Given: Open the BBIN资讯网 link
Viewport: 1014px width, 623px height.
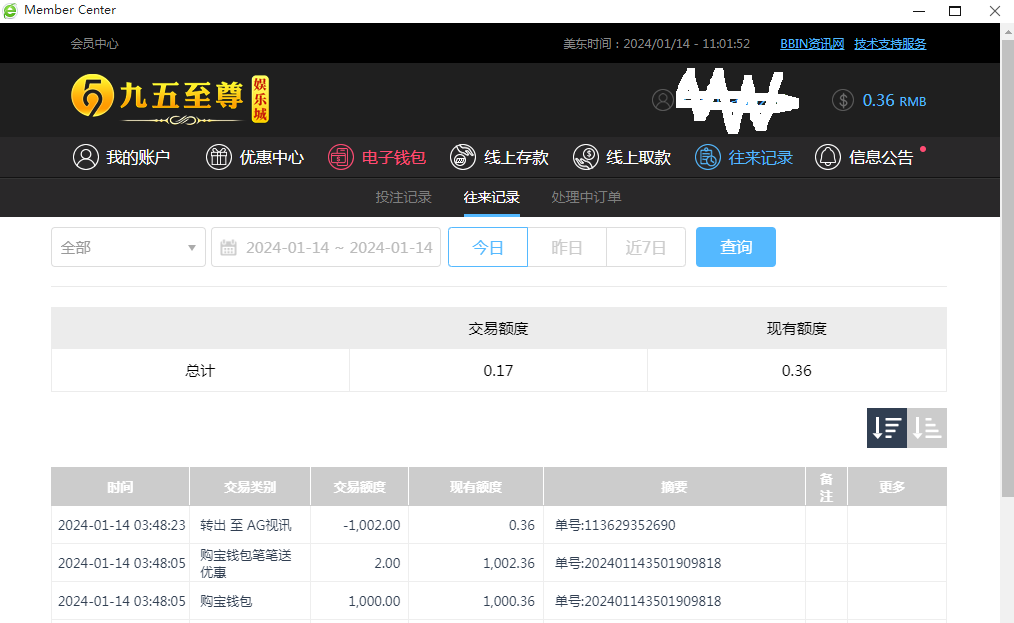Looking at the screenshot, I should point(812,44).
